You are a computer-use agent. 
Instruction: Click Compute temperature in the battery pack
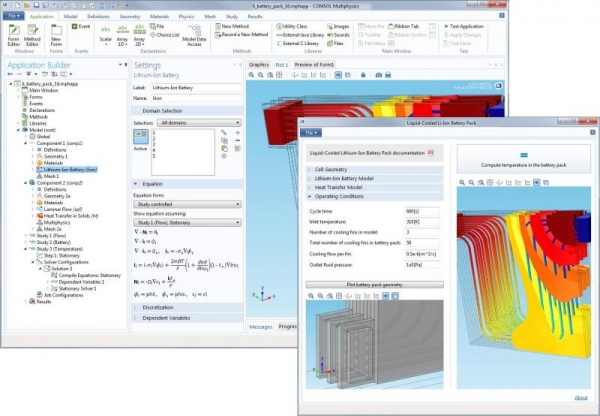(x=523, y=159)
